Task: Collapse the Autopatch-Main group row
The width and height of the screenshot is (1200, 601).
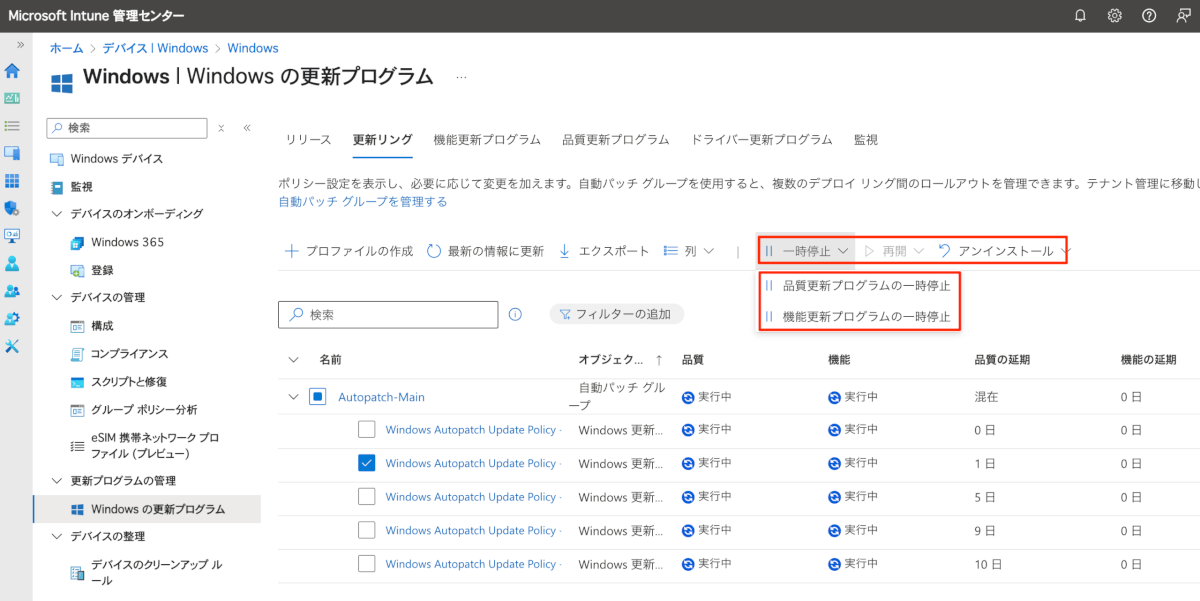Action: [293, 397]
